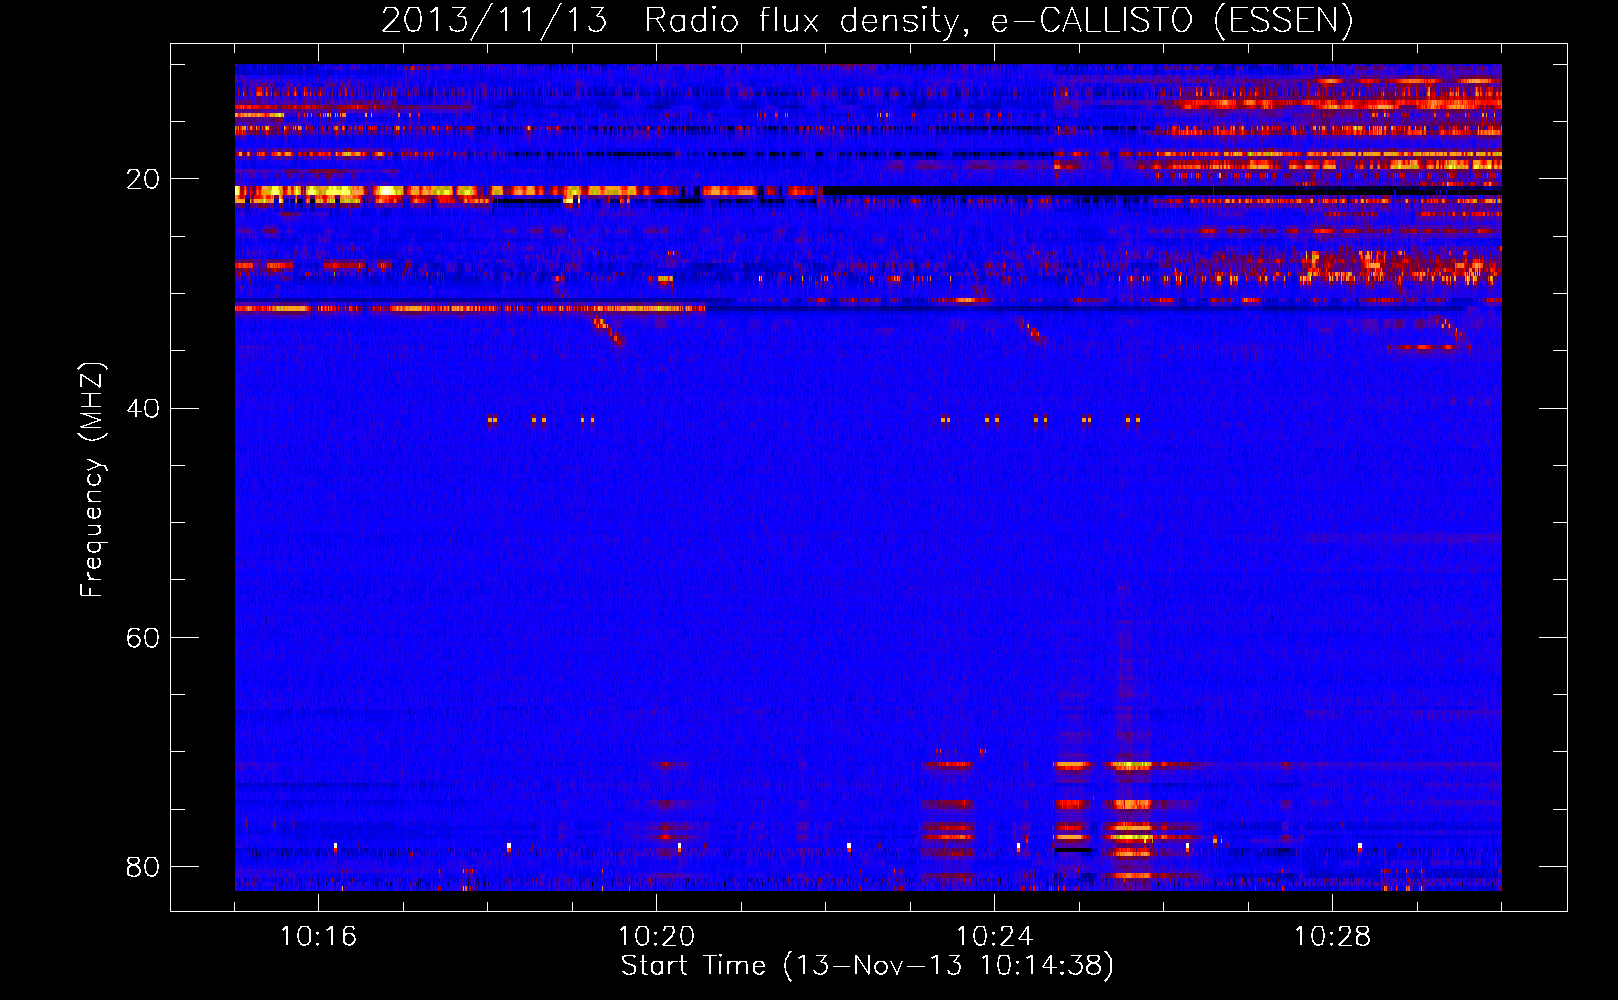
Task: Click the 10:28 time tick label
Action: tap(1332, 937)
